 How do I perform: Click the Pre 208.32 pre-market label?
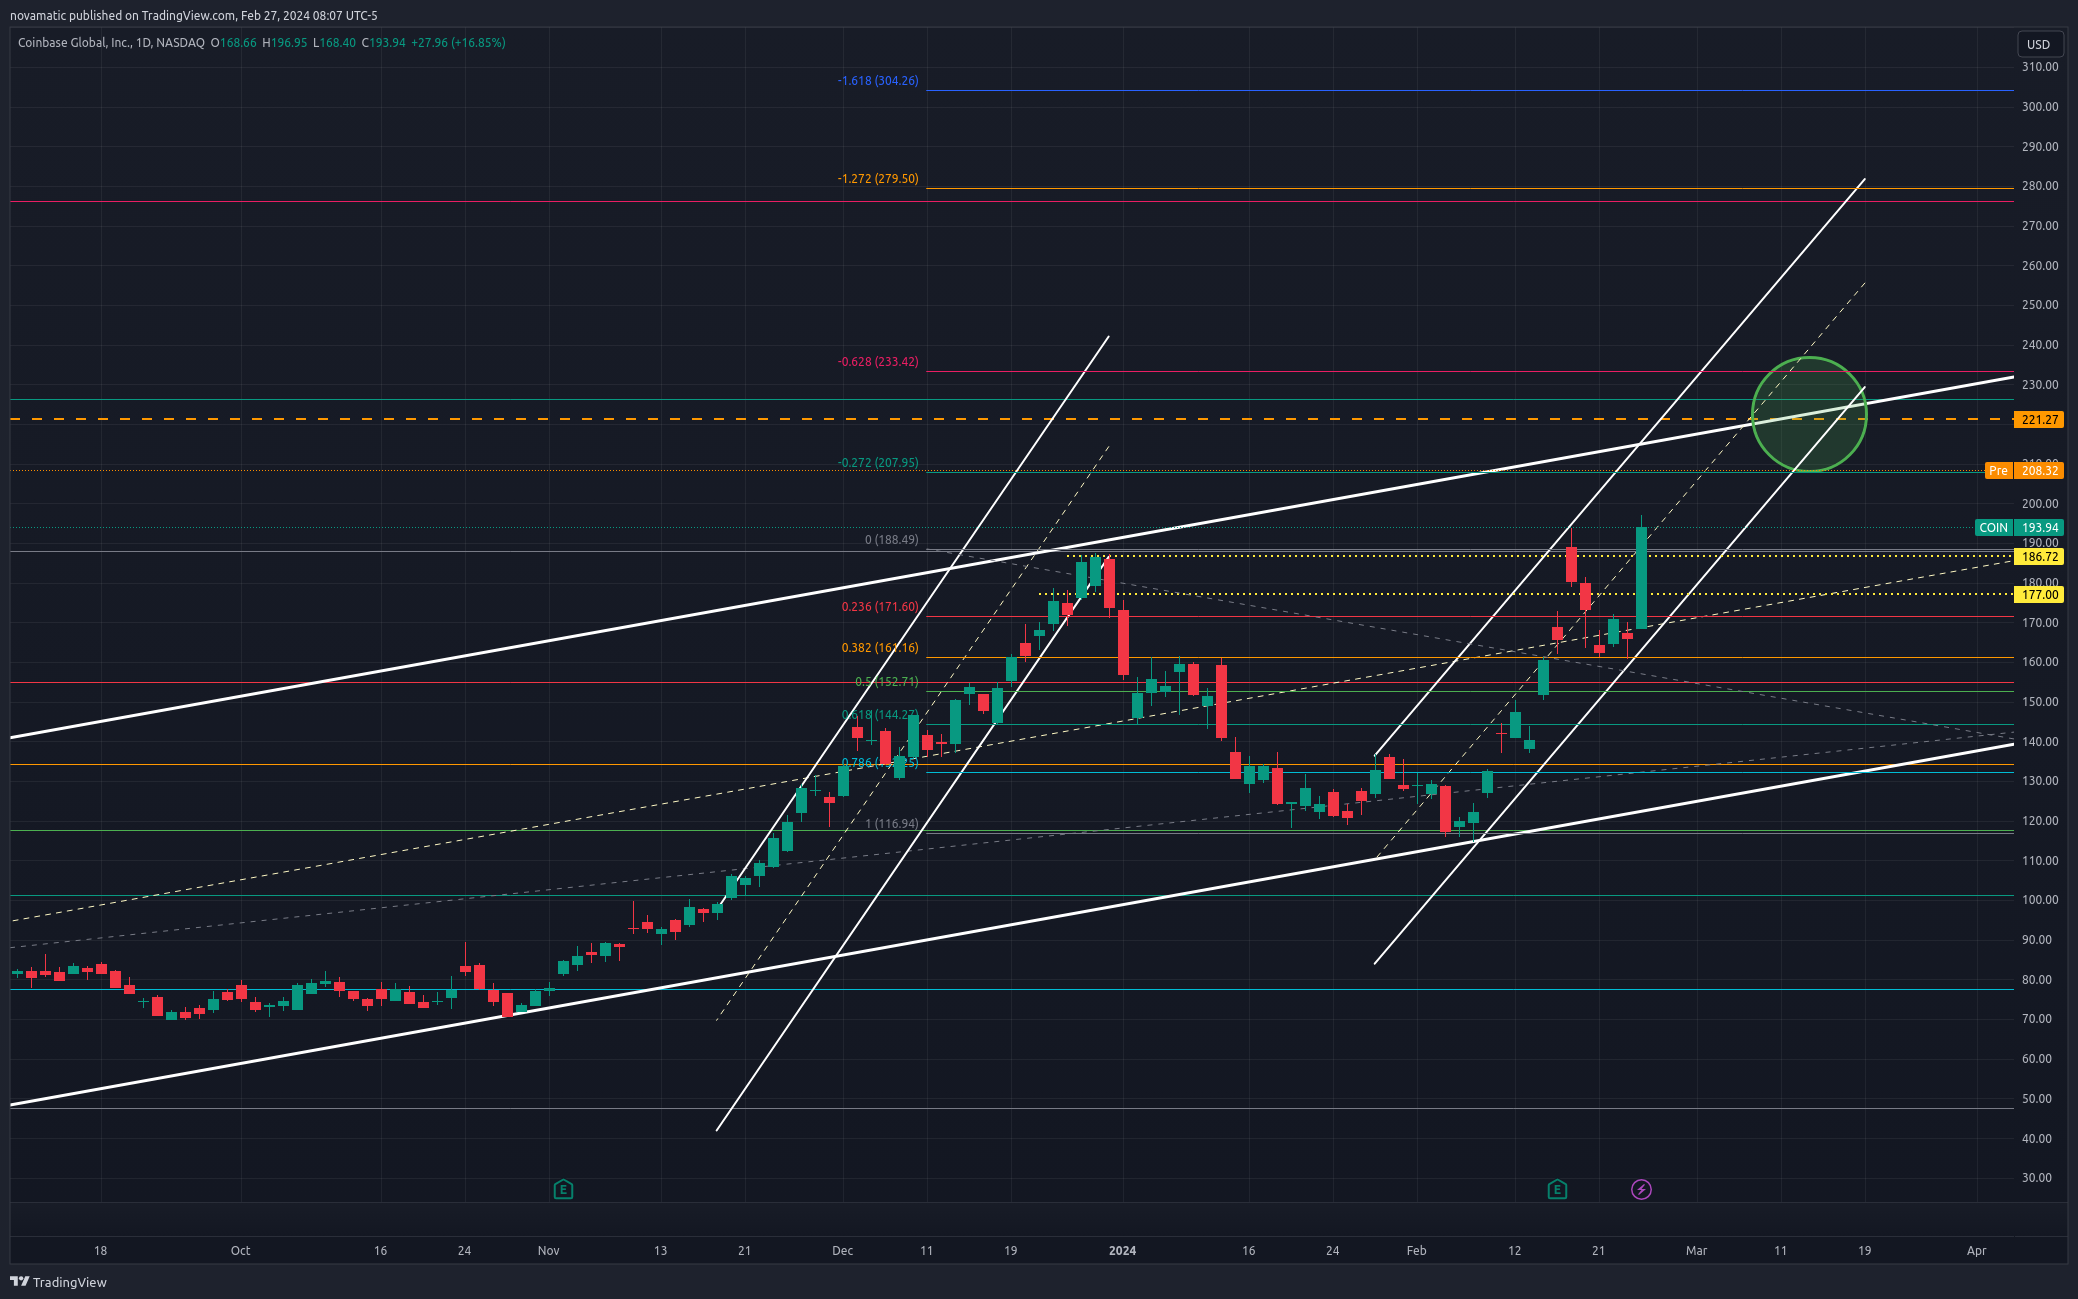coord(2023,470)
